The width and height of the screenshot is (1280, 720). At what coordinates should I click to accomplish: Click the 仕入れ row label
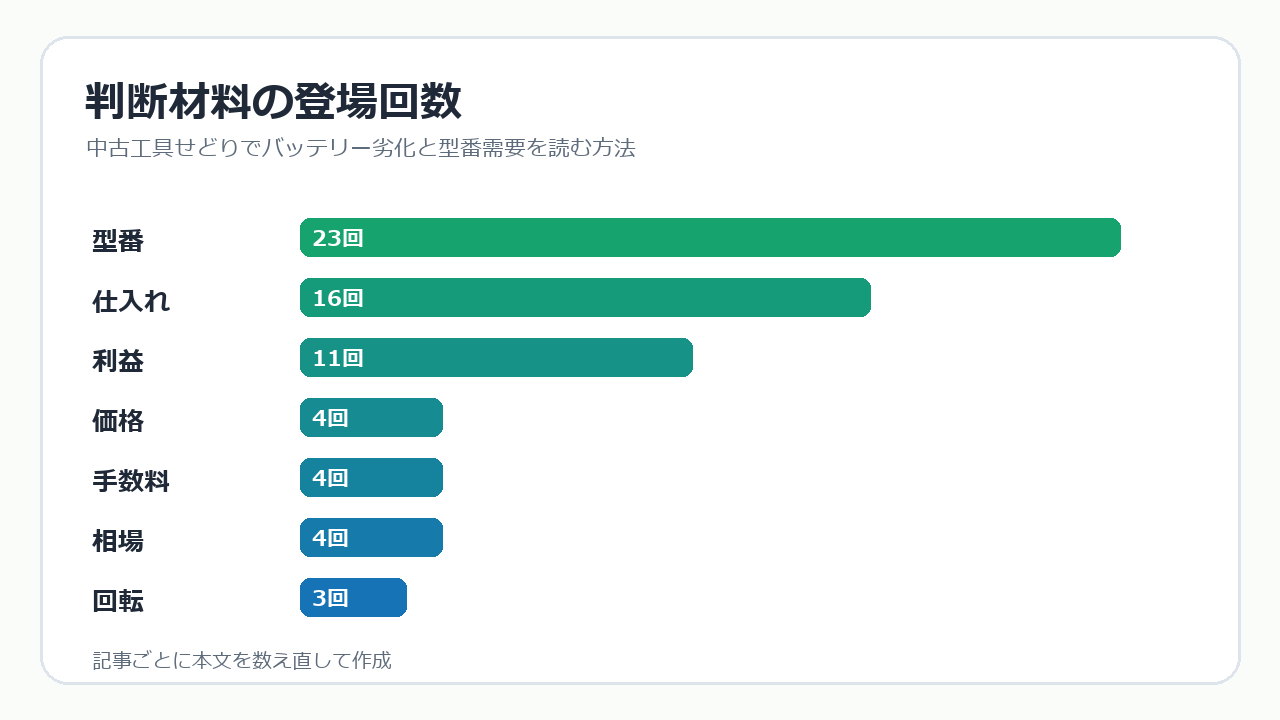131,301
